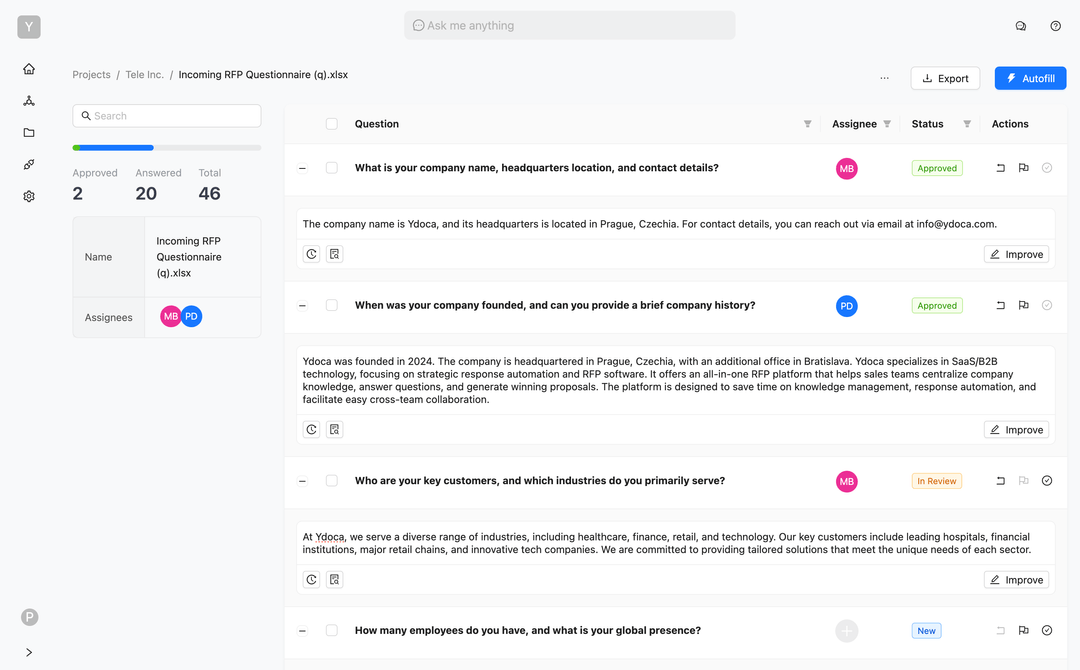Open the Assignee column filter
1080x670 pixels.
[x=887, y=124]
